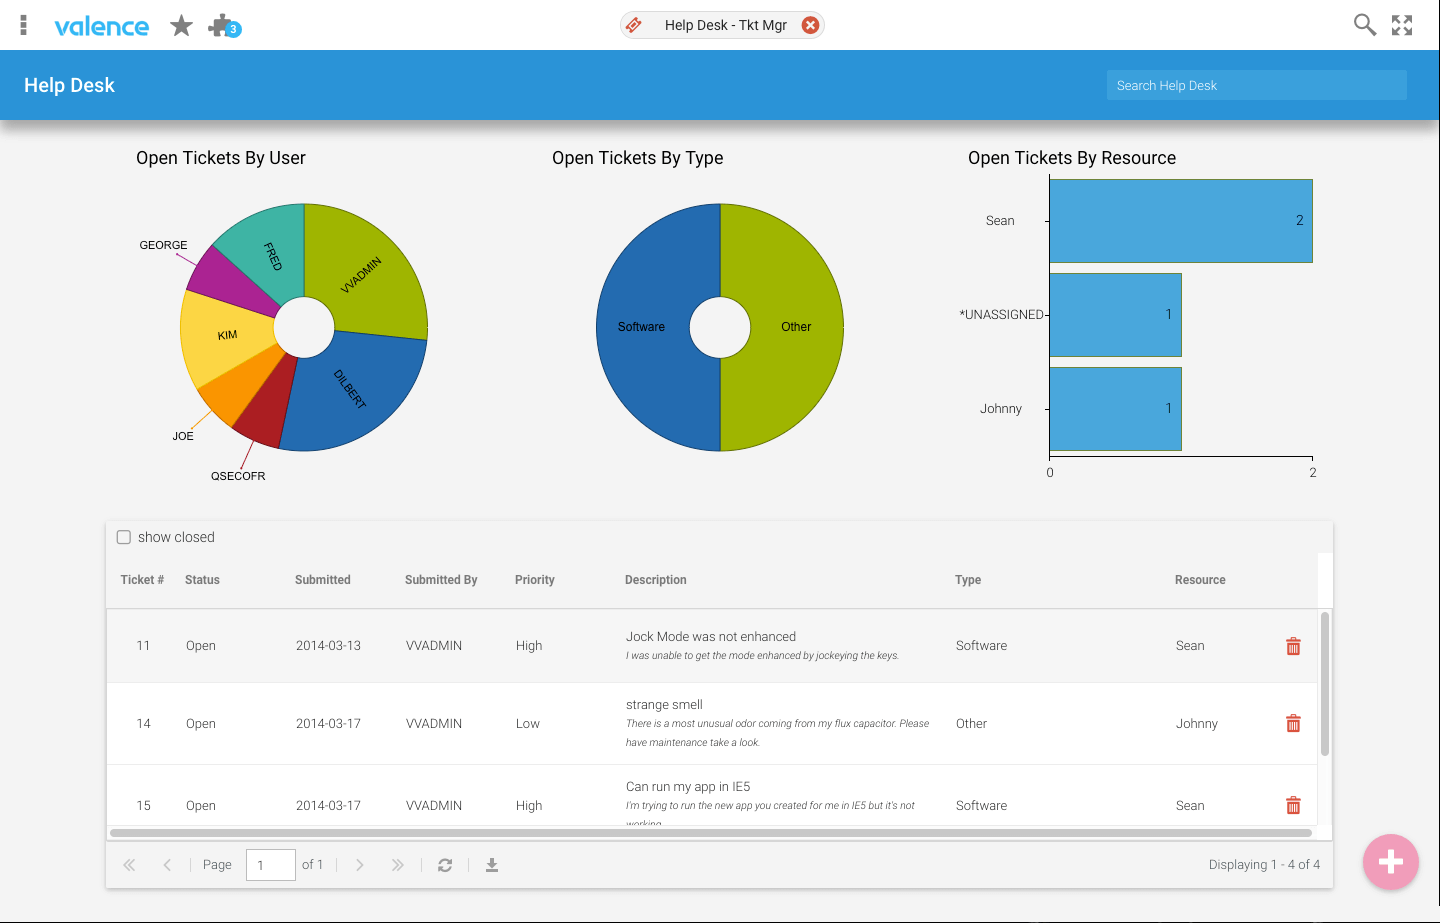
Task: Open the three-dot main menu
Action: (x=23, y=25)
